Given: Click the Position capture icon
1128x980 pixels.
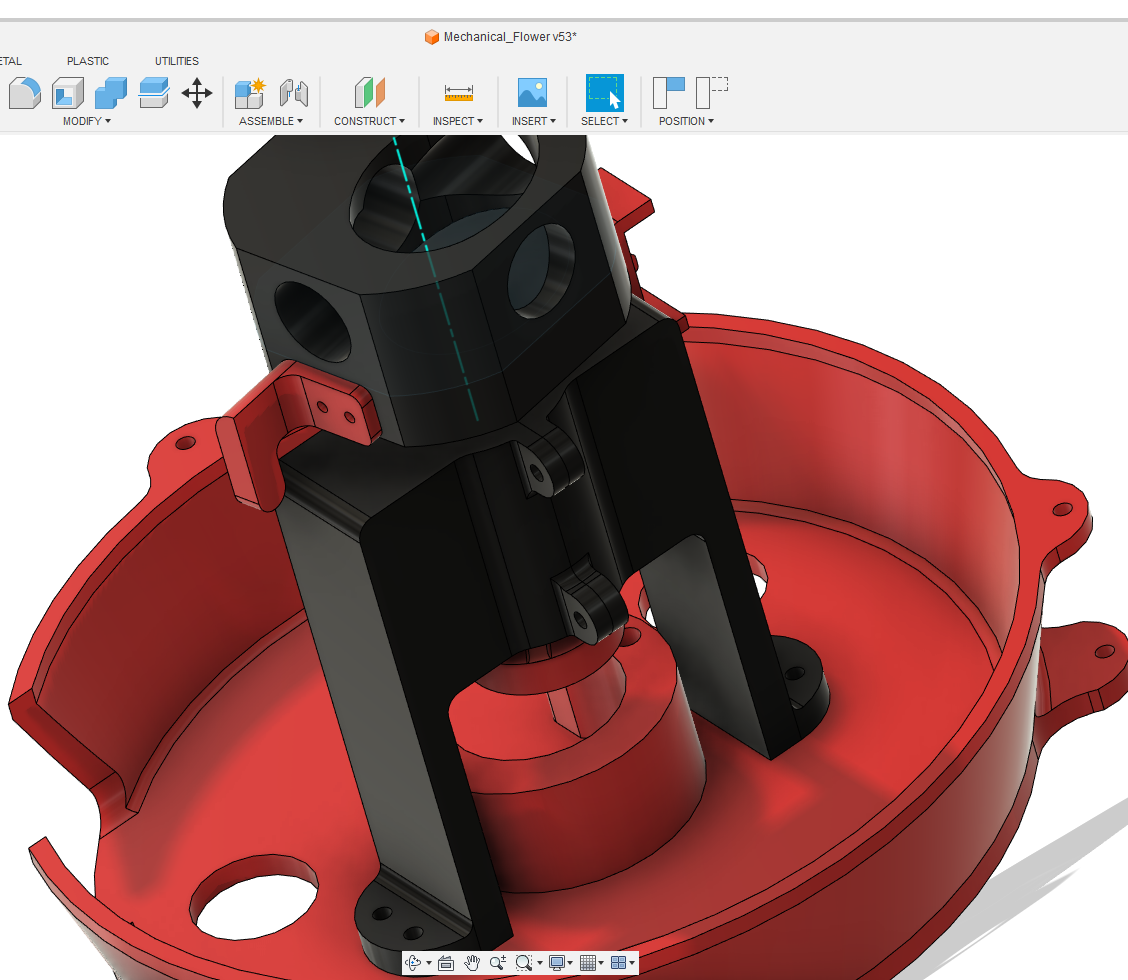Looking at the screenshot, I should [x=668, y=93].
